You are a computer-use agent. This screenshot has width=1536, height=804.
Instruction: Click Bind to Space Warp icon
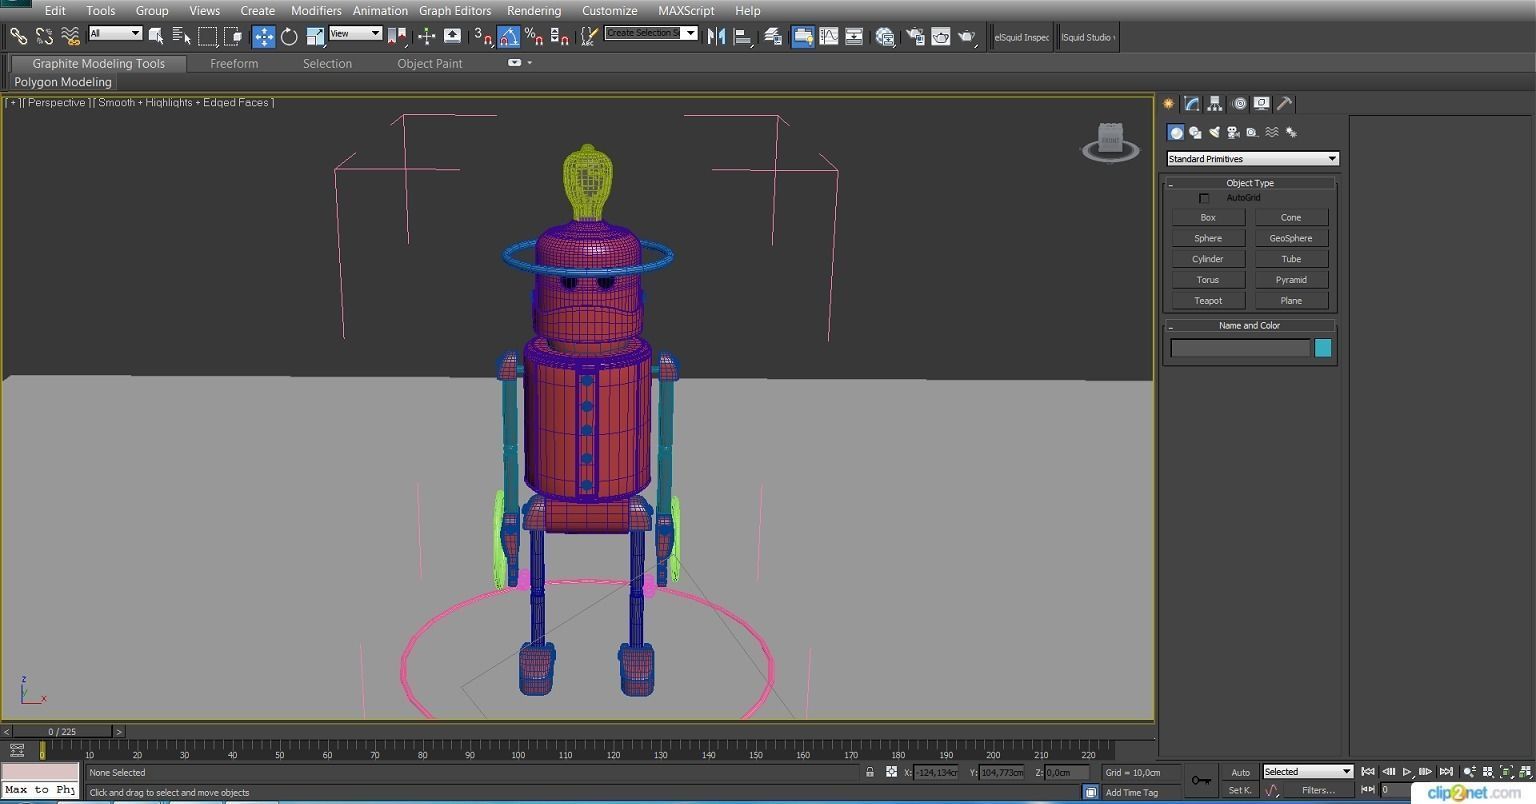pyautogui.click(x=70, y=36)
